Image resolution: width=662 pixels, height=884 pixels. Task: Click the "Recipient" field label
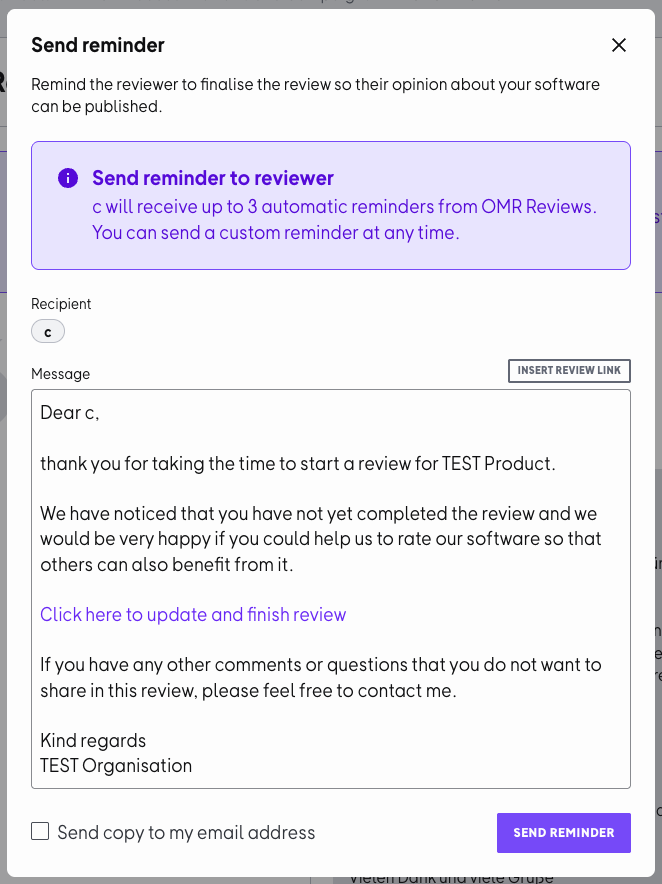[x=61, y=304]
